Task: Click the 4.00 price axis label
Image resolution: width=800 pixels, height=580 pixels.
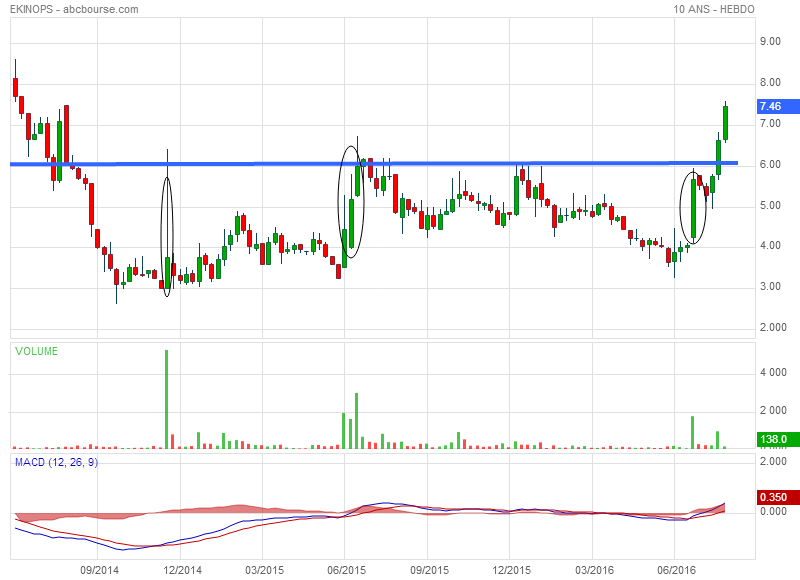Action: pyautogui.click(x=770, y=245)
